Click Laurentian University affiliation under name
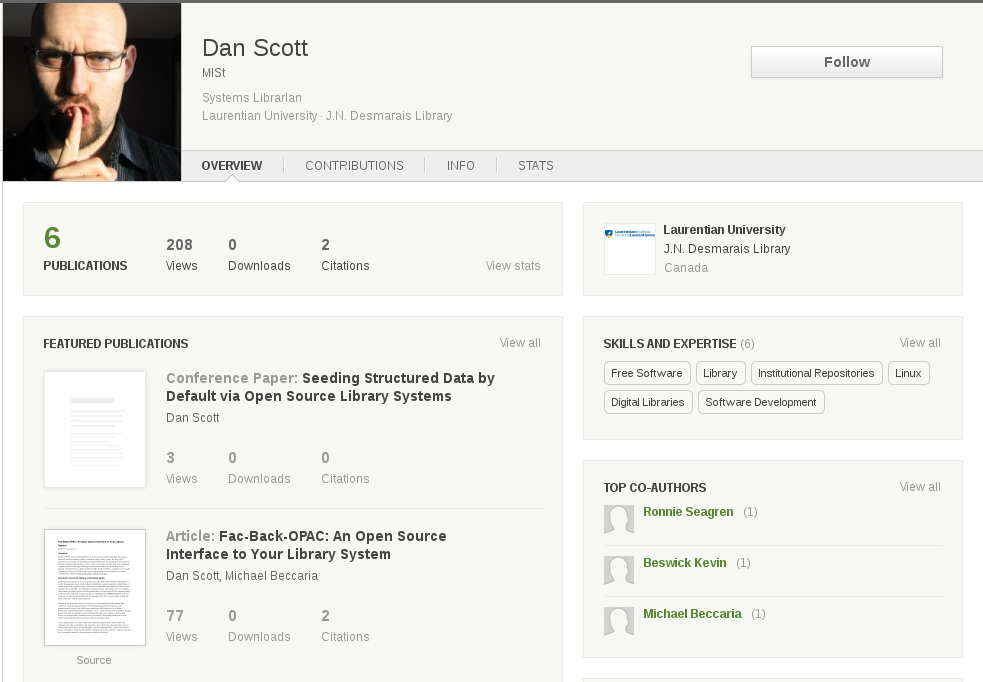The width and height of the screenshot is (983, 682). [260, 116]
